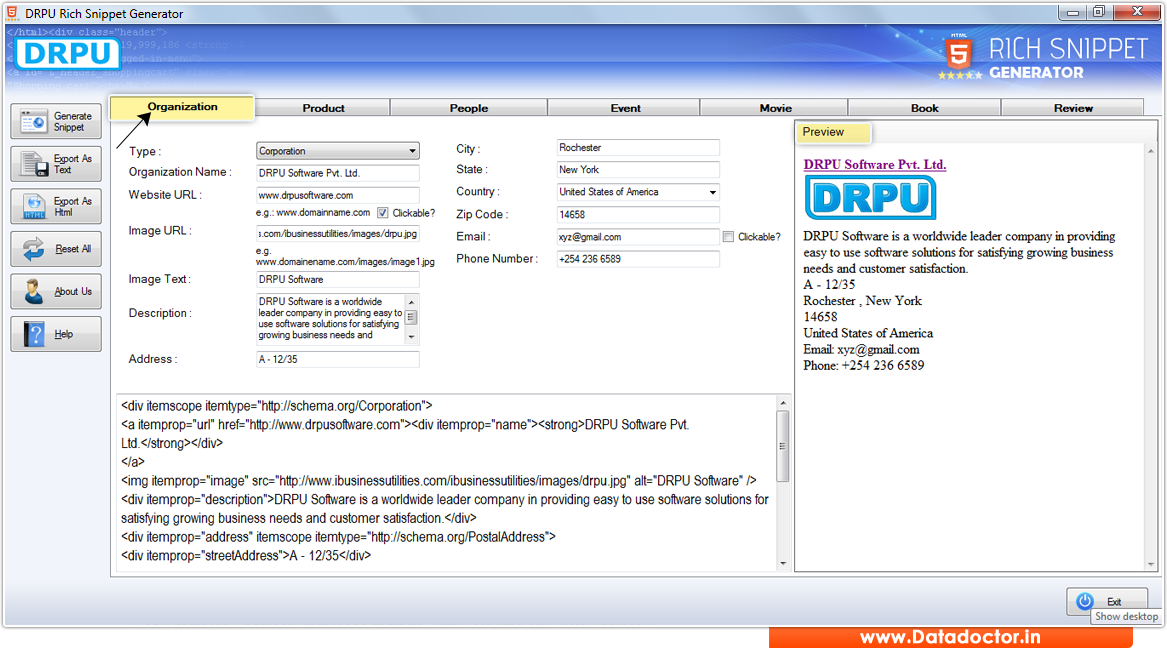Click inside the generated HTML code box

coord(445,482)
